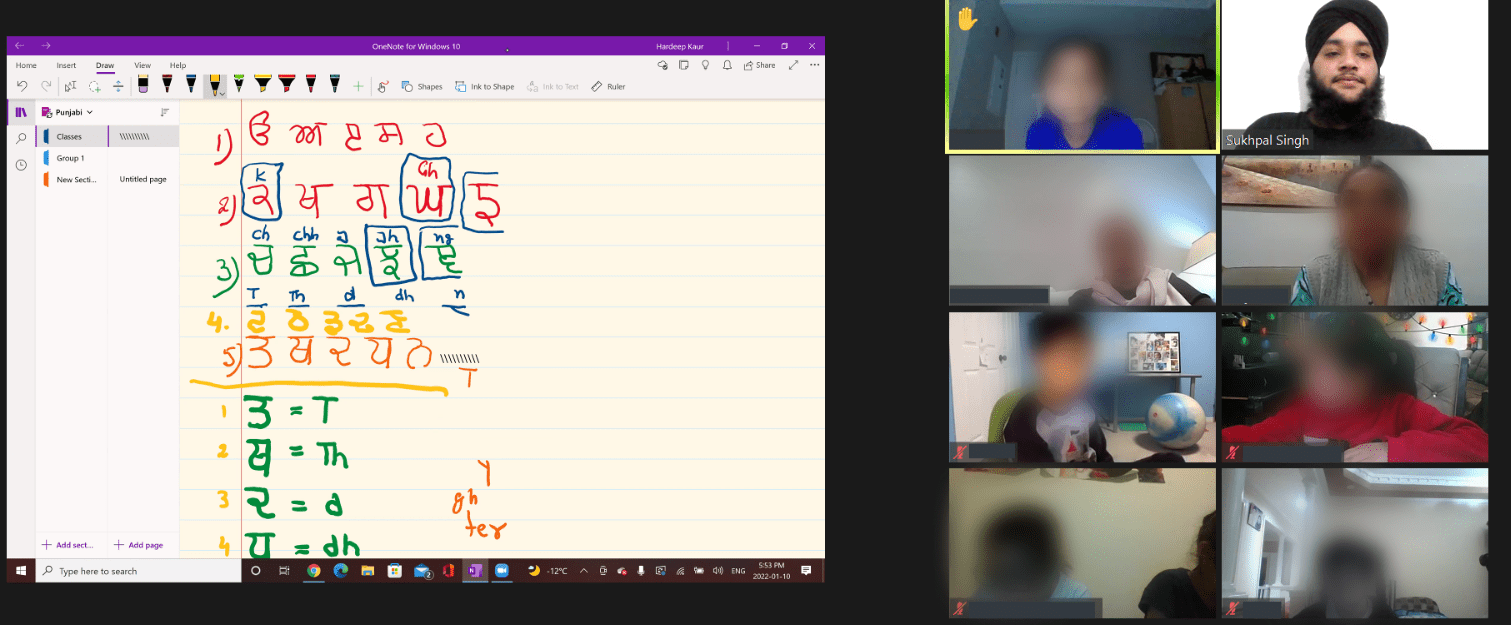The width and height of the screenshot is (1511, 633).
Task: Select the Eraser tool
Action: [143, 85]
